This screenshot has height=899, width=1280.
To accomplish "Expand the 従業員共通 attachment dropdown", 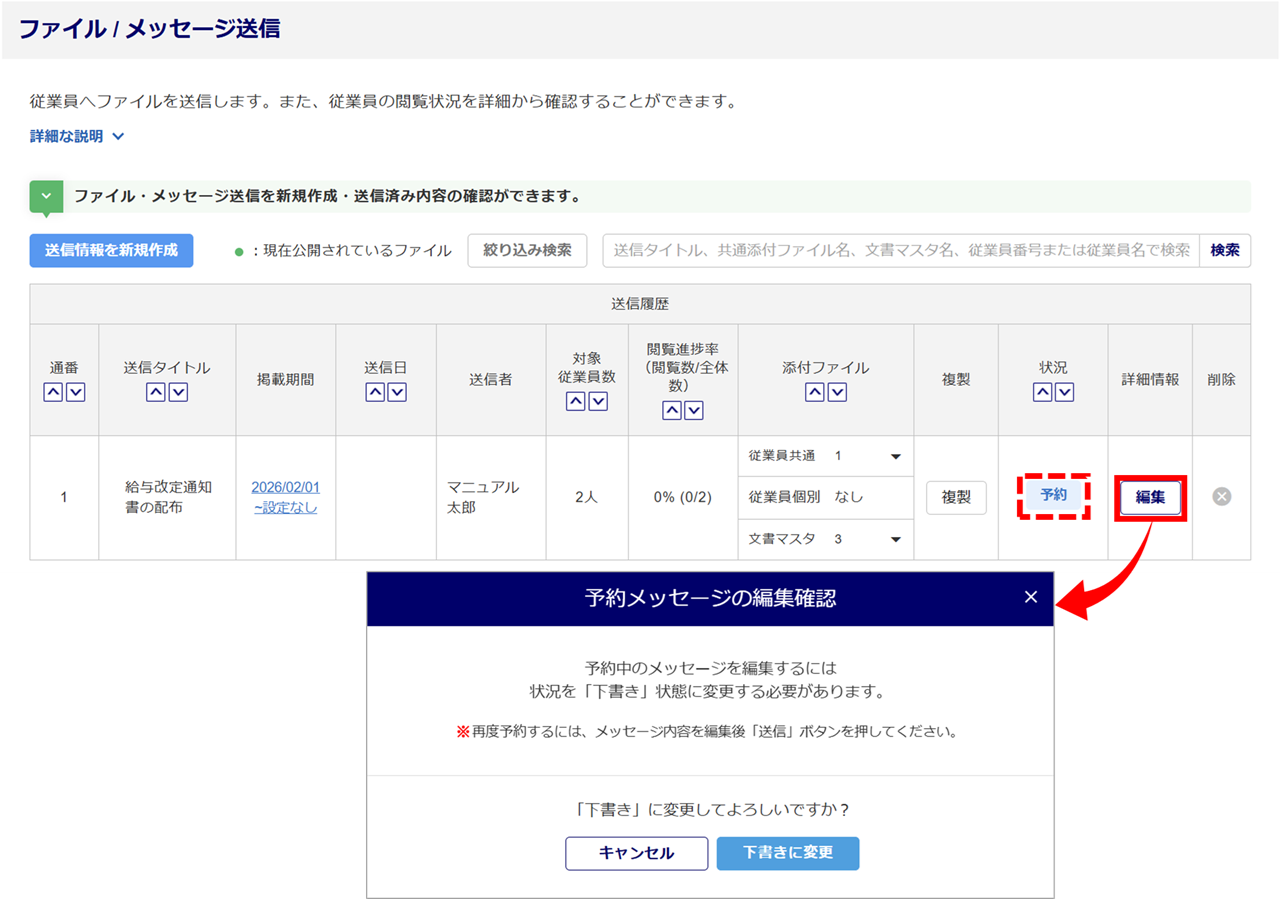I will pos(895,456).
